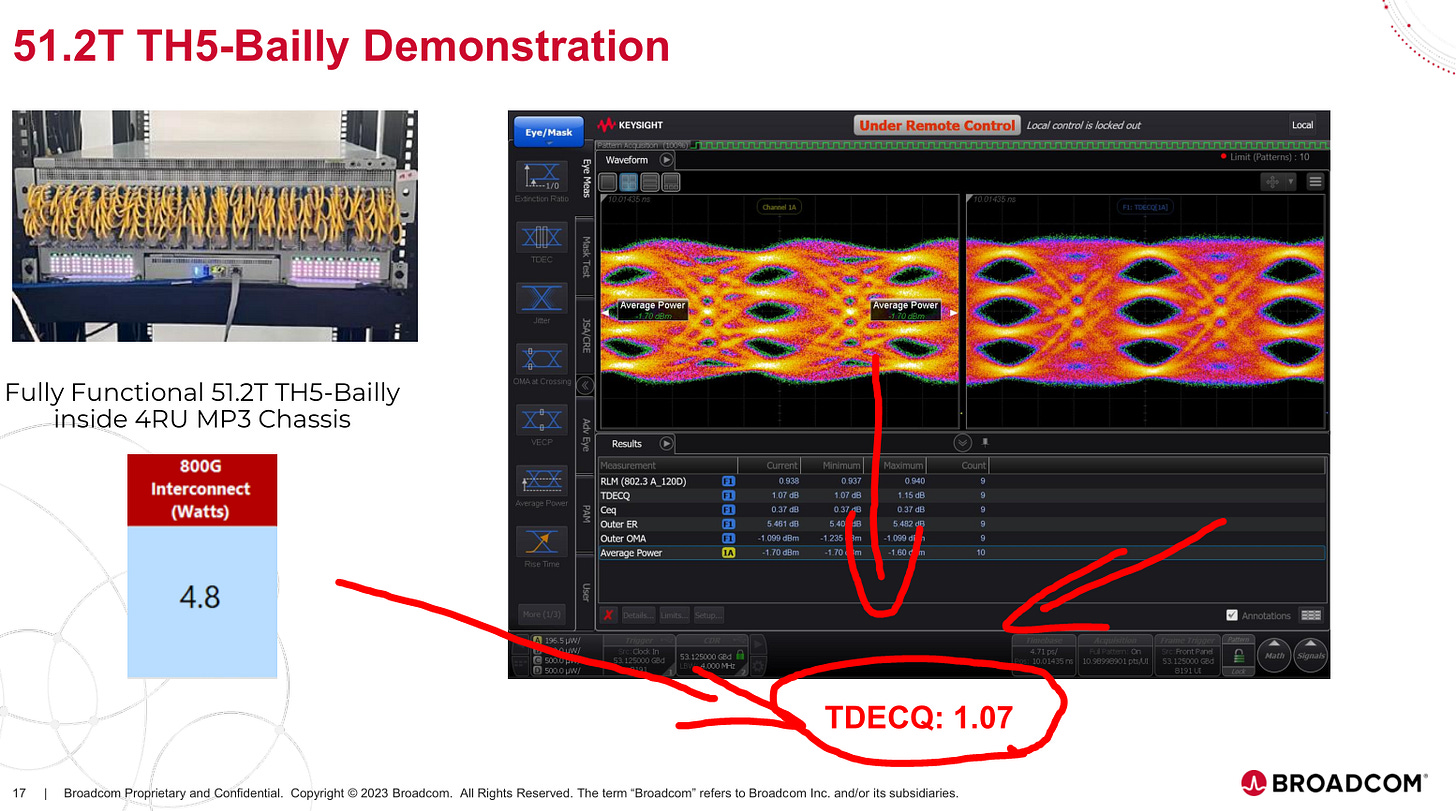Choose the fourth waveform layout icon
The image size is (1456, 811).
[x=671, y=182]
